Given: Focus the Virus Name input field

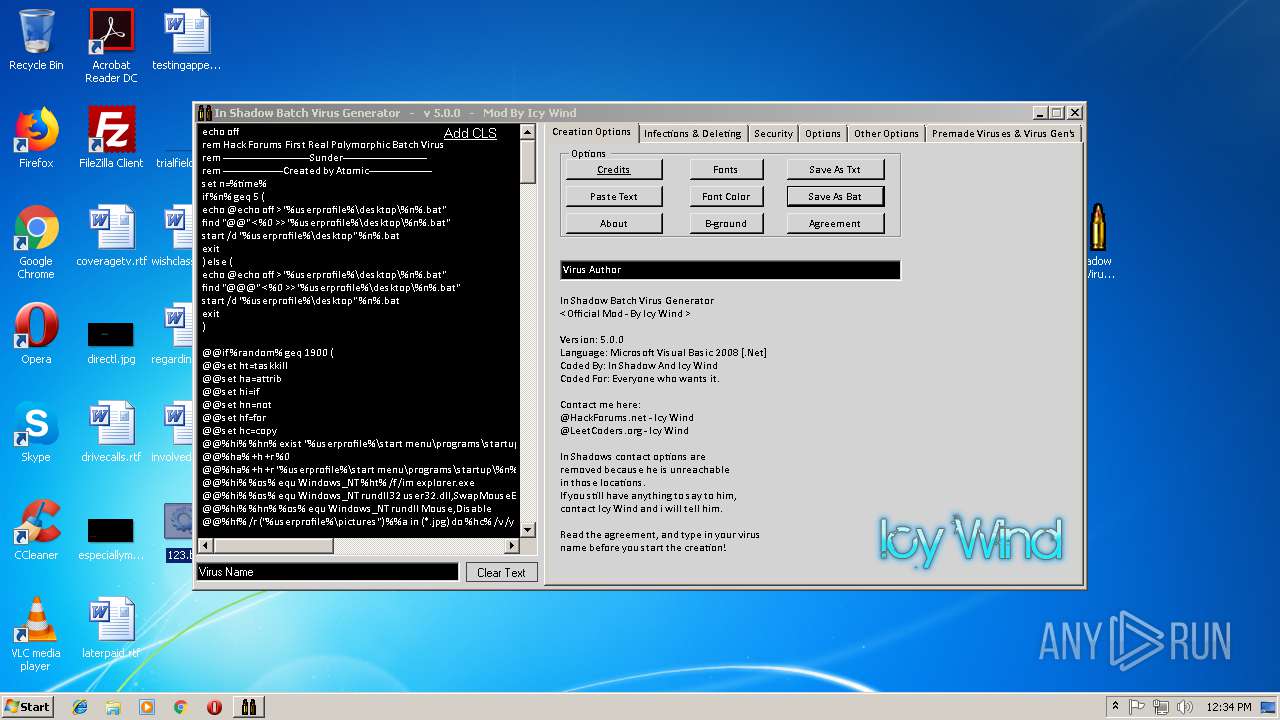Looking at the screenshot, I should coord(327,572).
